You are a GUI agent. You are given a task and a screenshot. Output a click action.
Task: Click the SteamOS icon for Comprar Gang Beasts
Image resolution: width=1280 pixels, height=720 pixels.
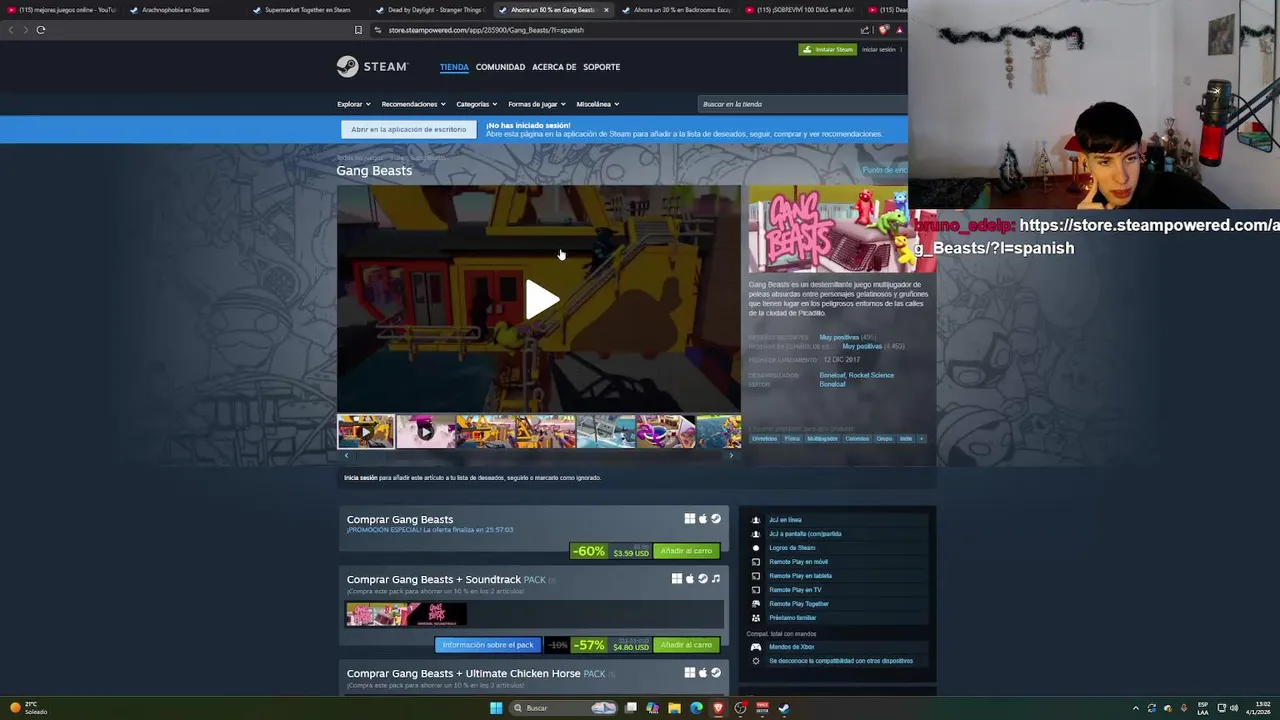click(x=715, y=519)
